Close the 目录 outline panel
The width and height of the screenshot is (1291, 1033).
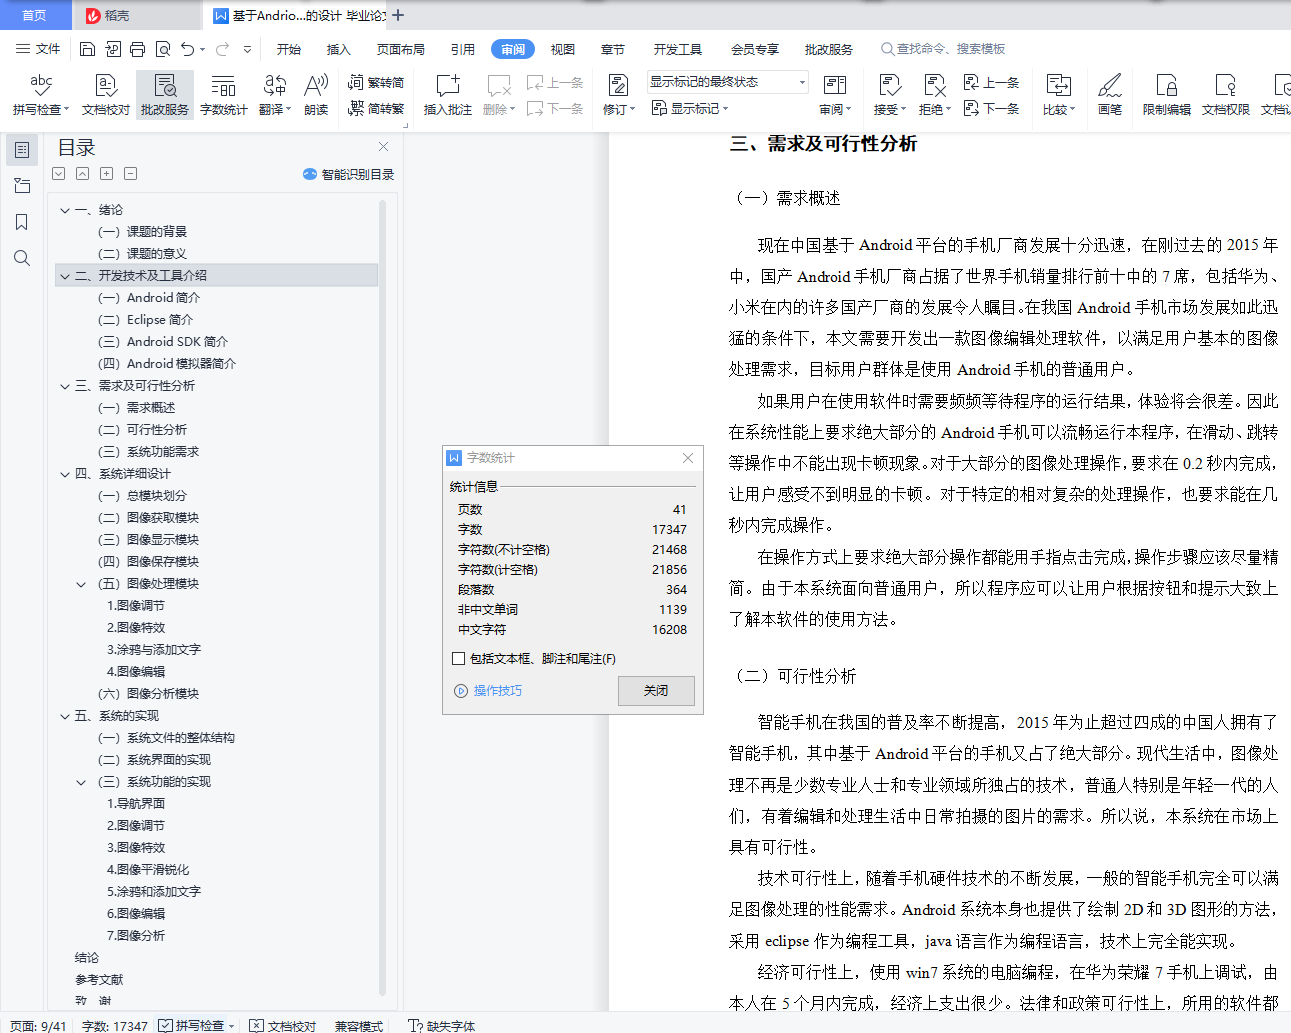point(383,147)
